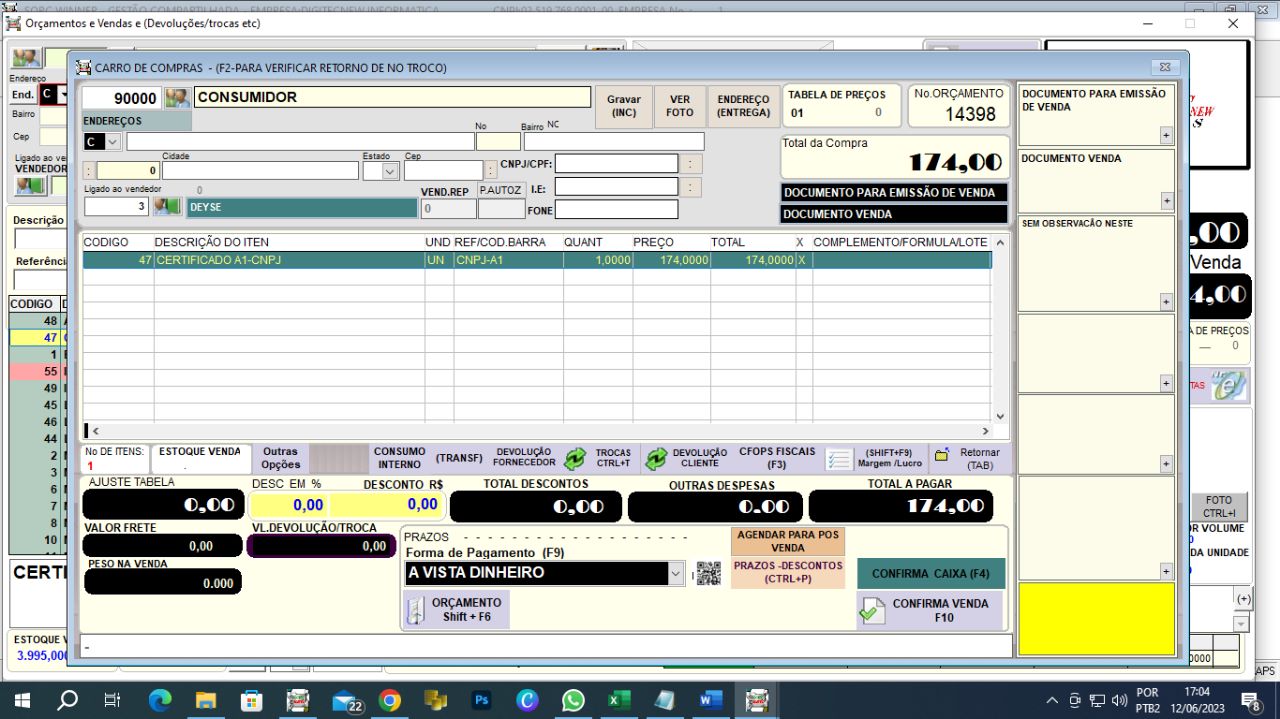
Task: Open Windows Search magnifier
Action: (x=68, y=700)
